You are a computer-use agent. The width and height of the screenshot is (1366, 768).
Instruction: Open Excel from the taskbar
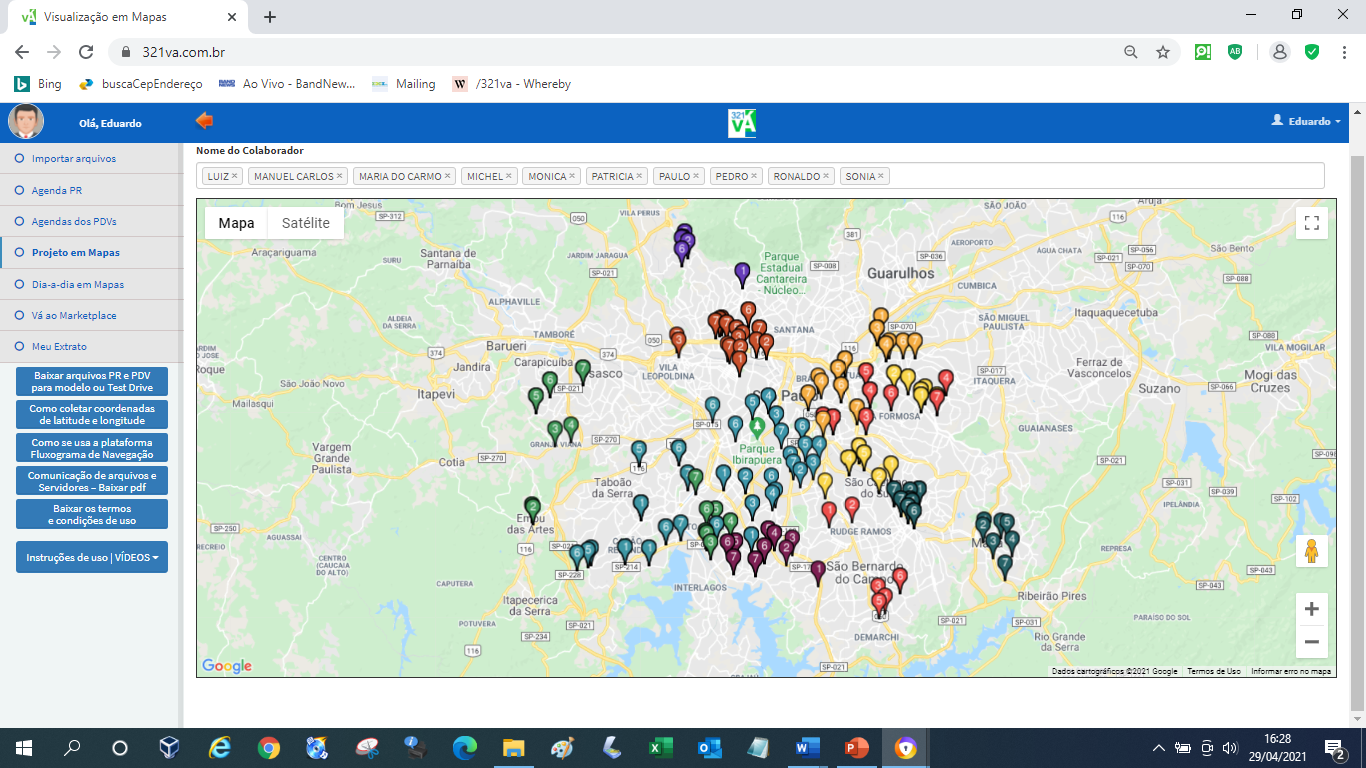pyautogui.click(x=660, y=748)
